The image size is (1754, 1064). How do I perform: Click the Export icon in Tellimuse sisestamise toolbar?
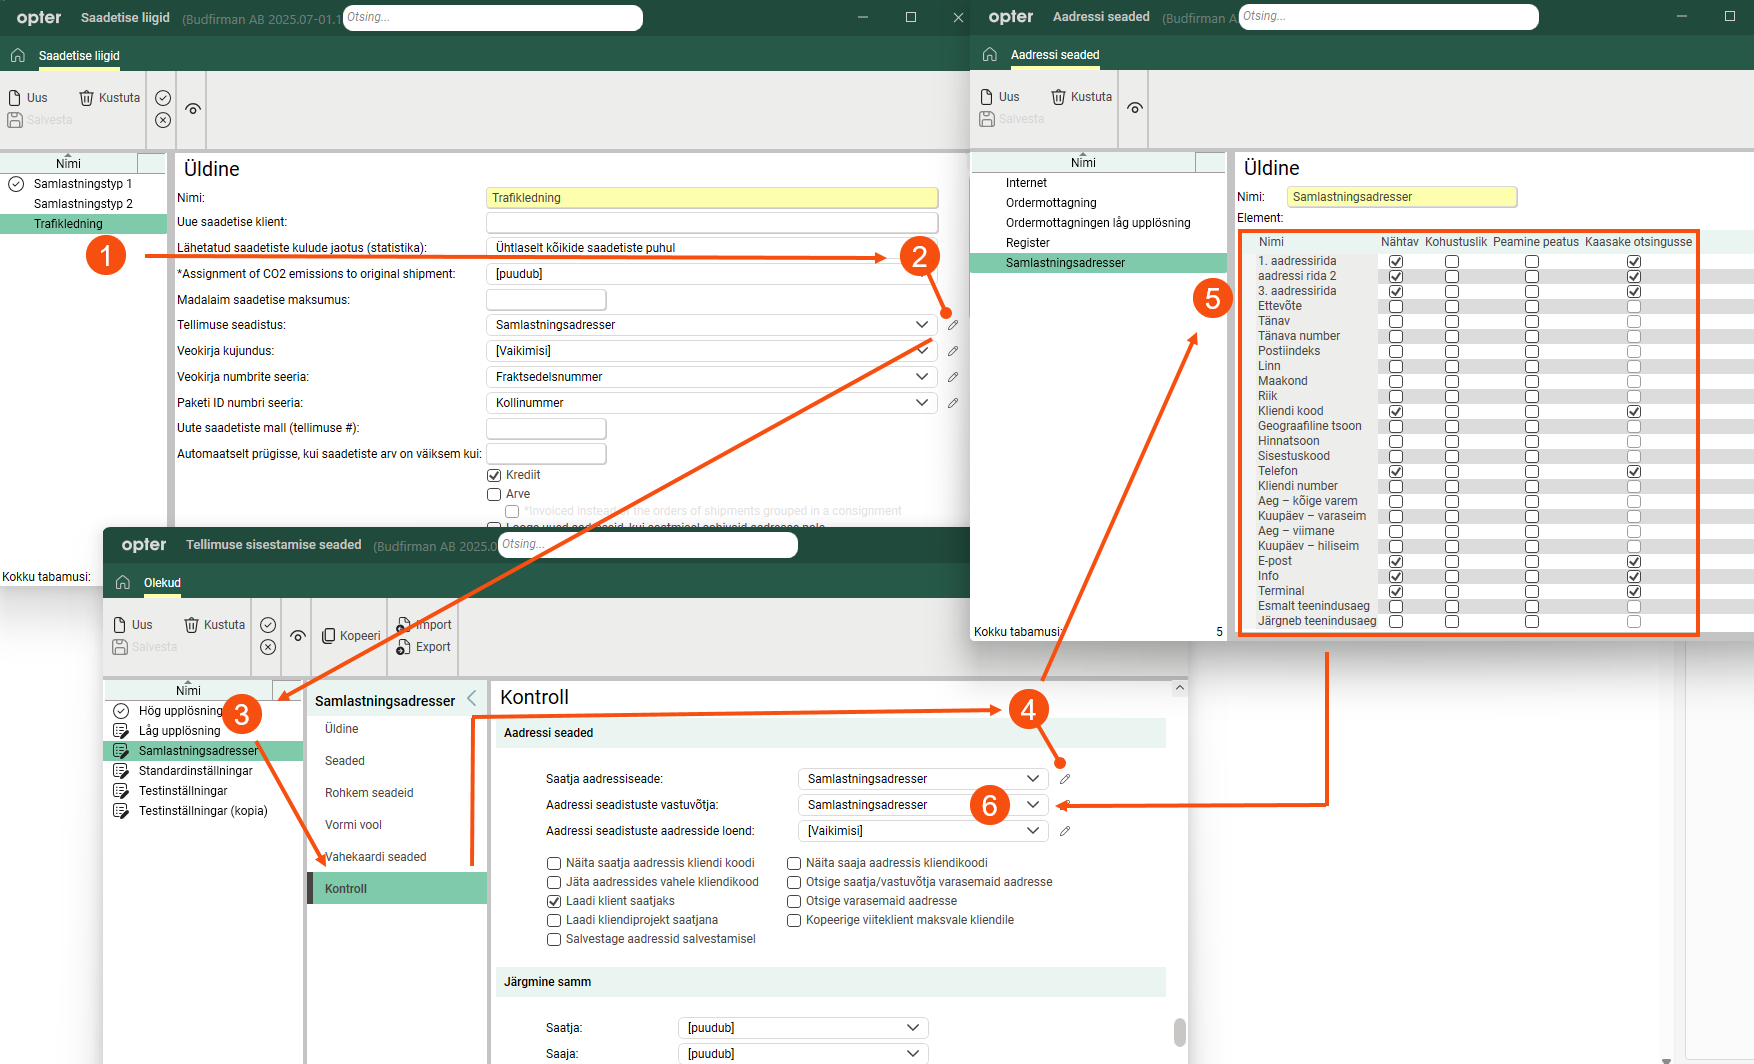[404, 647]
